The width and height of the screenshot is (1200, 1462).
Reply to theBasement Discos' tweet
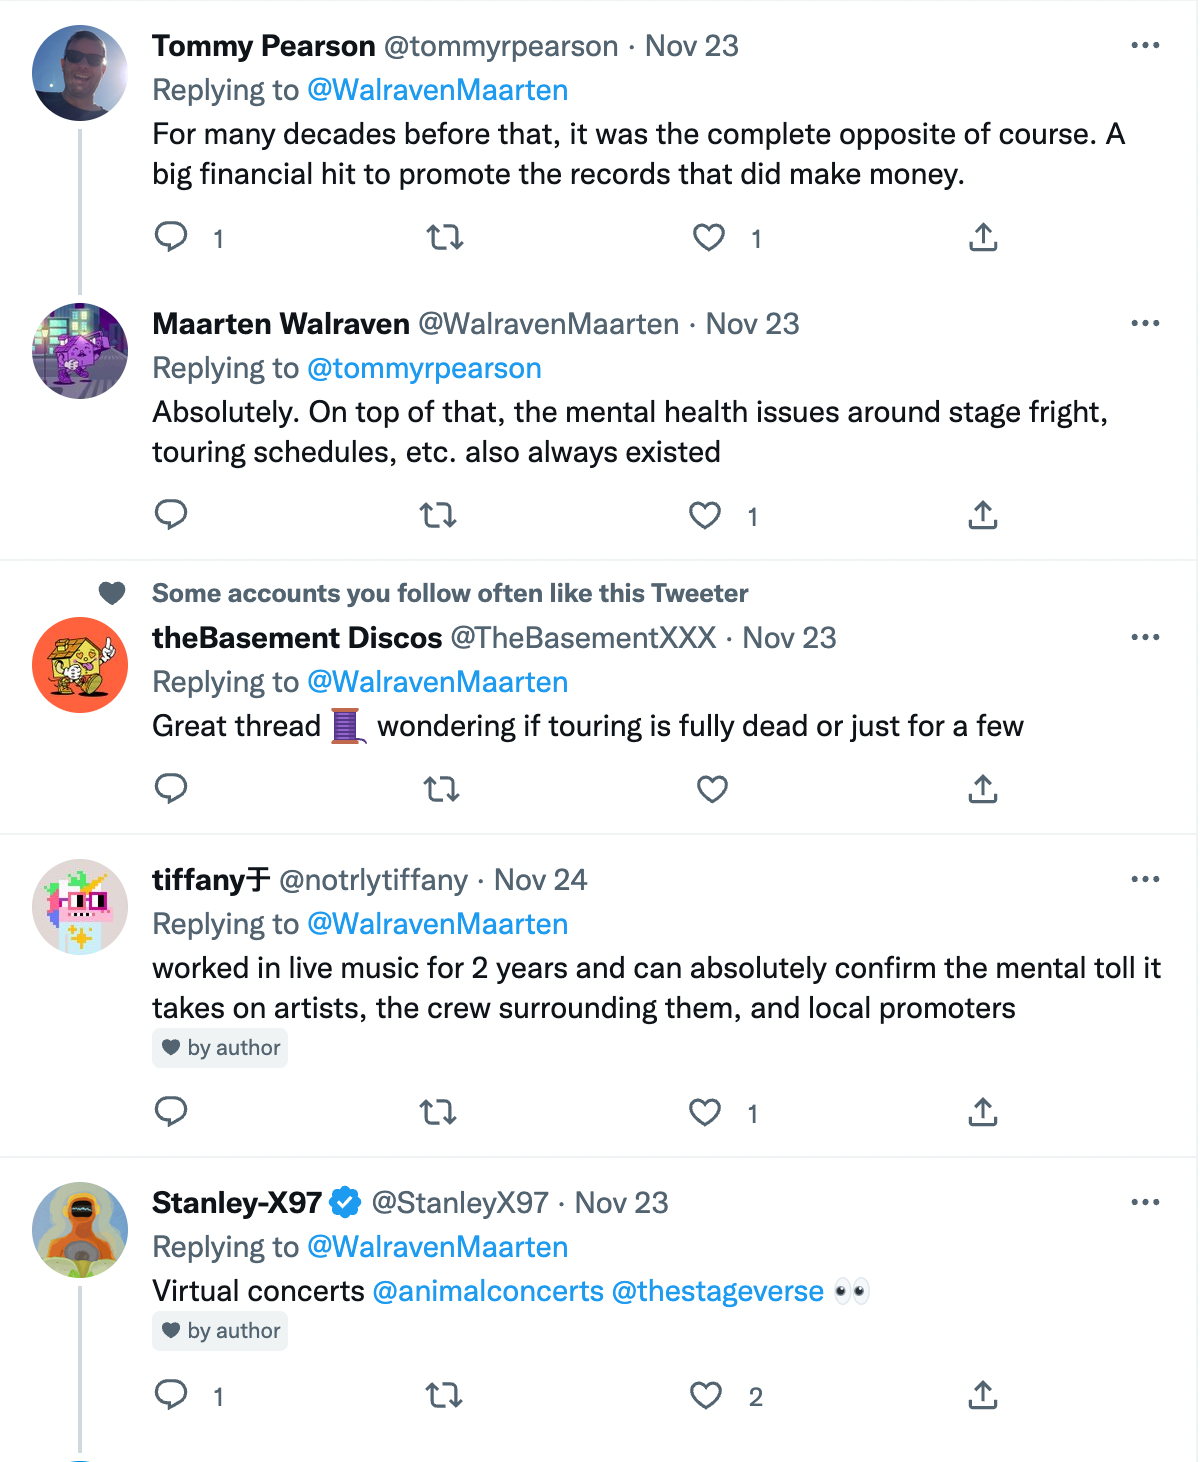(x=171, y=789)
